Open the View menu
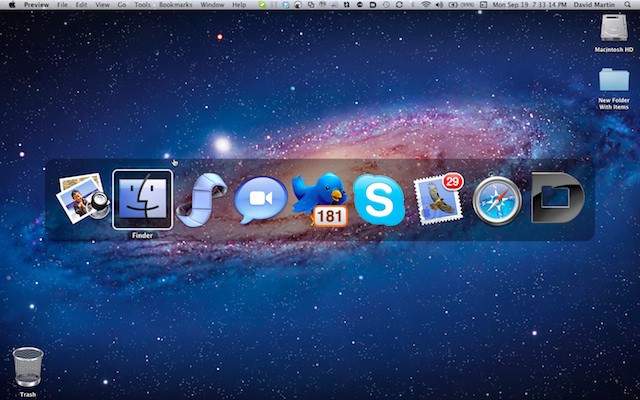 (102, 5)
